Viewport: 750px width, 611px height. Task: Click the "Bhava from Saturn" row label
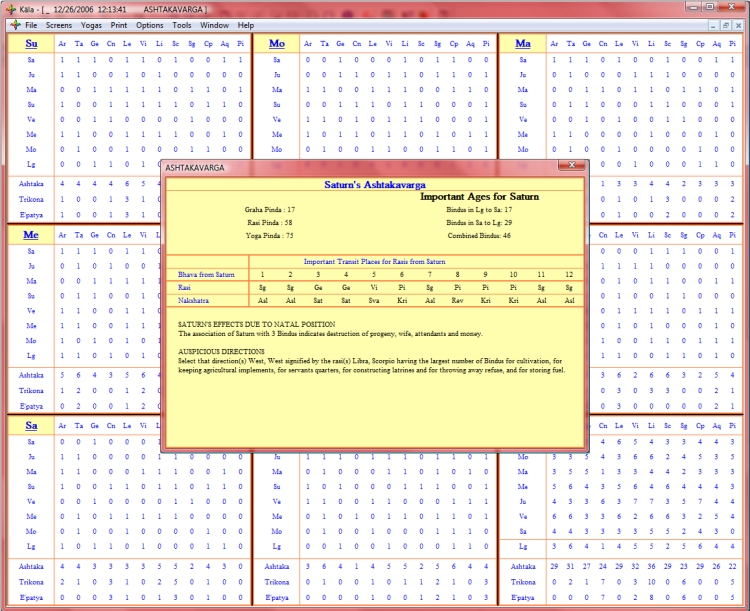coord(206,275)
